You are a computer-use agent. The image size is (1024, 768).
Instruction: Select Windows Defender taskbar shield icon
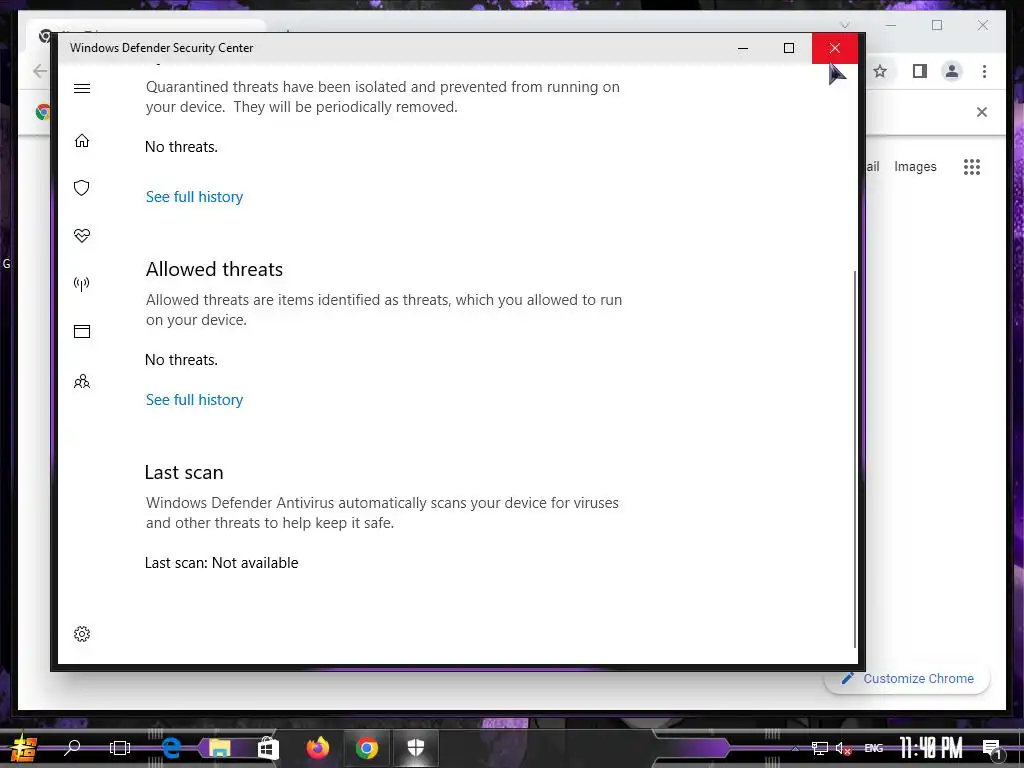415,748
